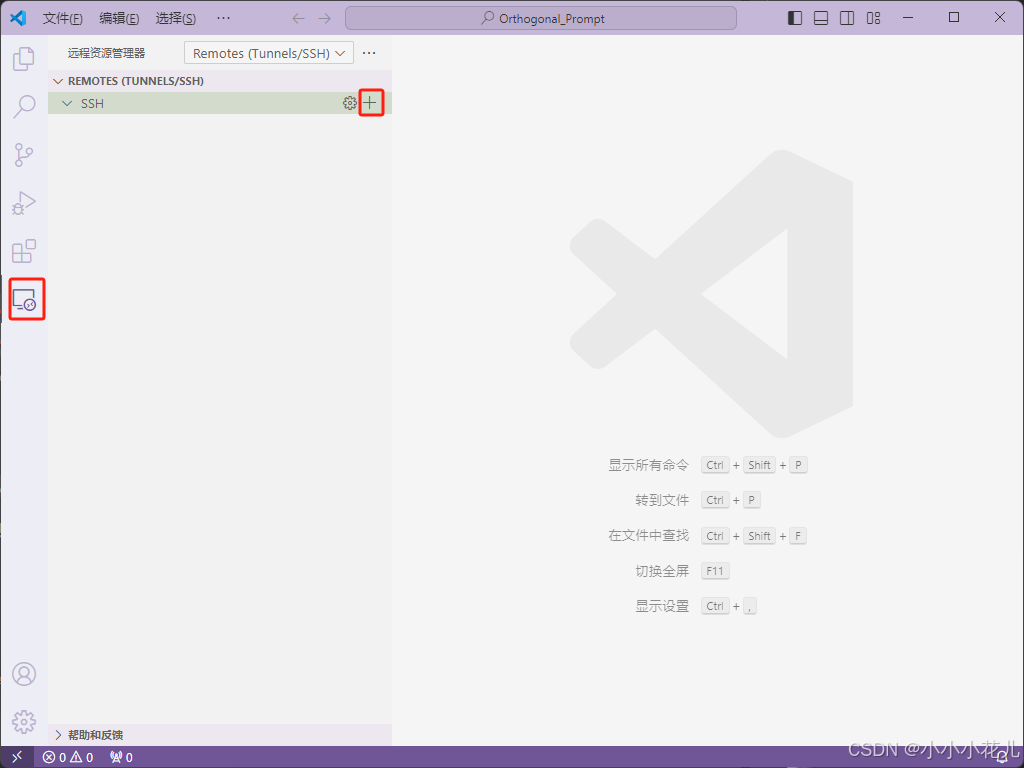Open the Source Control view

tap(24, 155)
